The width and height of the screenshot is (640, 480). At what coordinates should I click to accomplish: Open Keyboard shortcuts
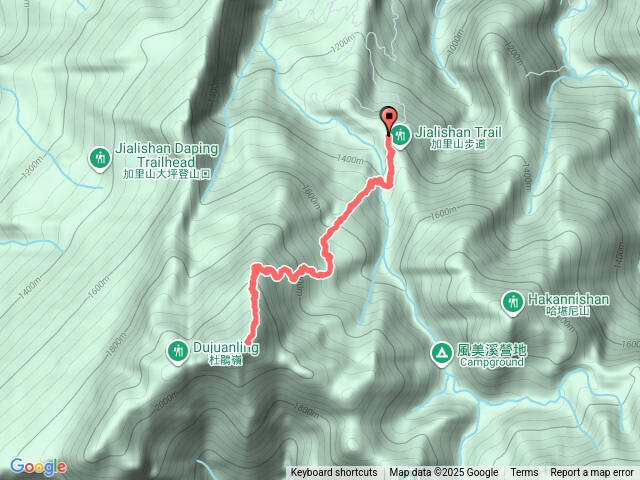[334, 473]
